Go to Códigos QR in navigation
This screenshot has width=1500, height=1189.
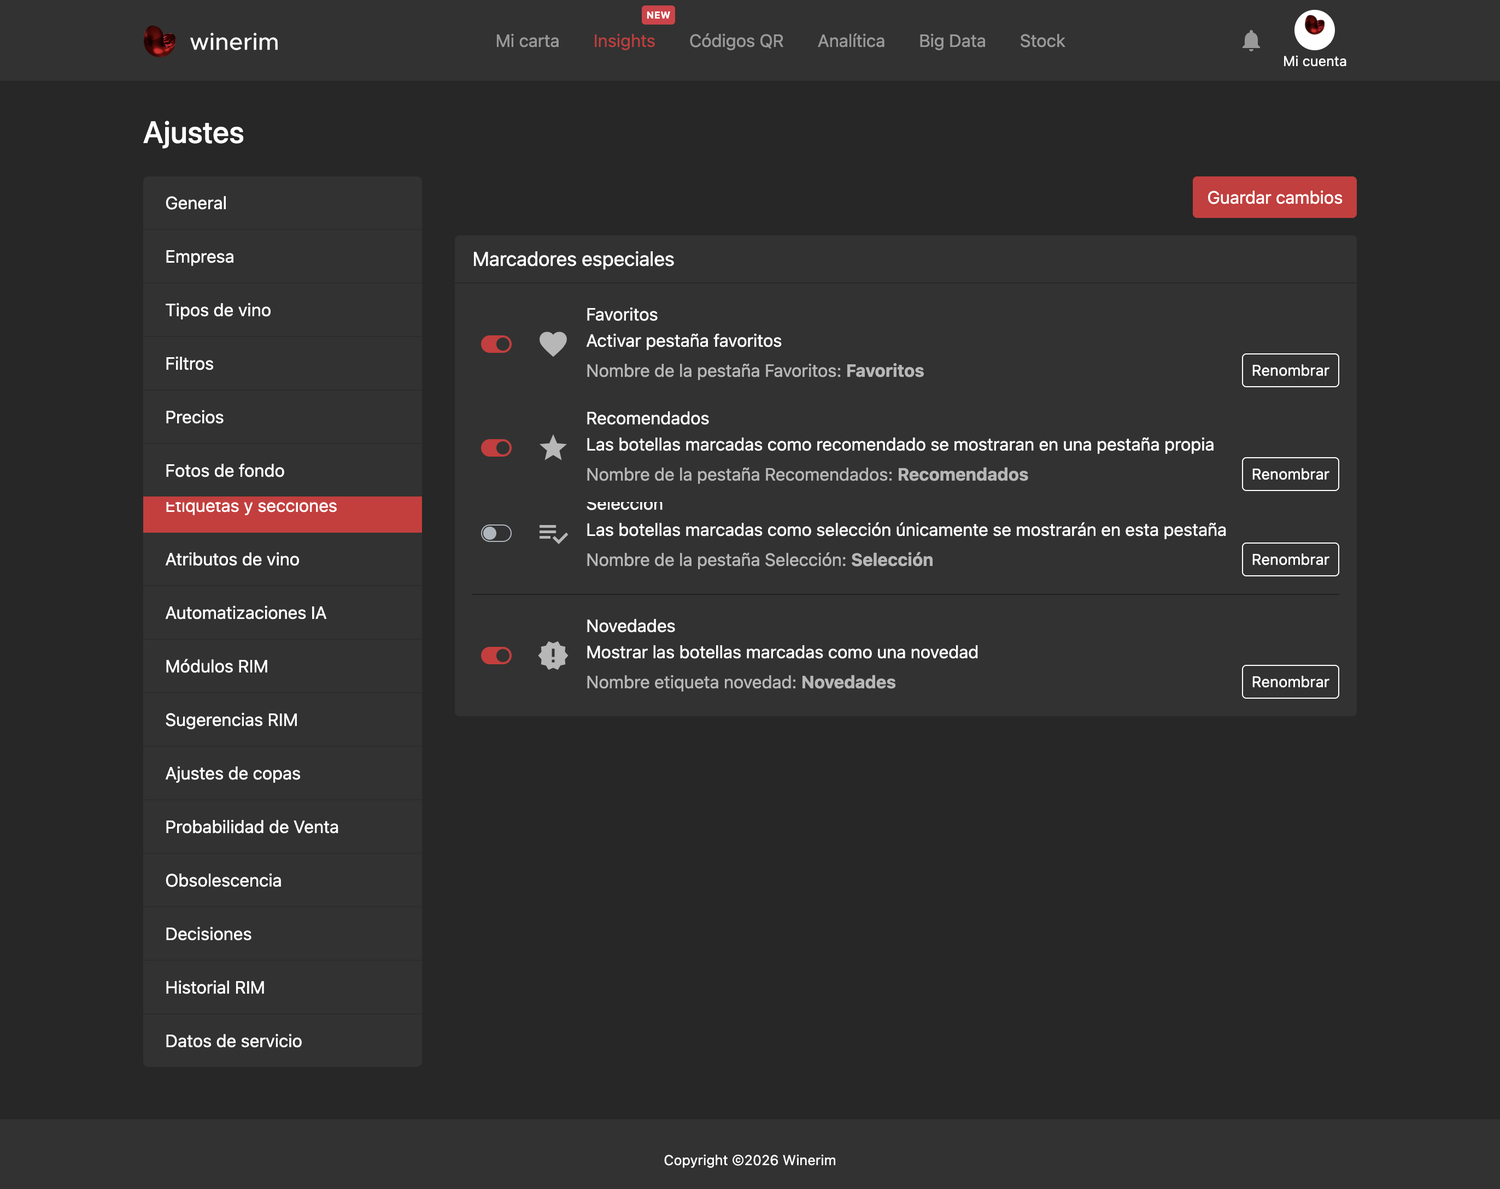coord(736,41)
